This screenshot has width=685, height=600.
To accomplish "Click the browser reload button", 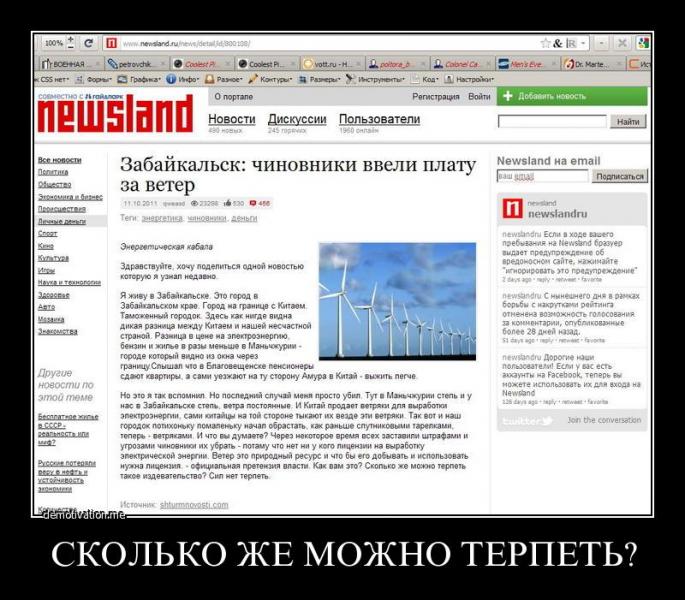I will pyautogui.click(x=88, y=44).
